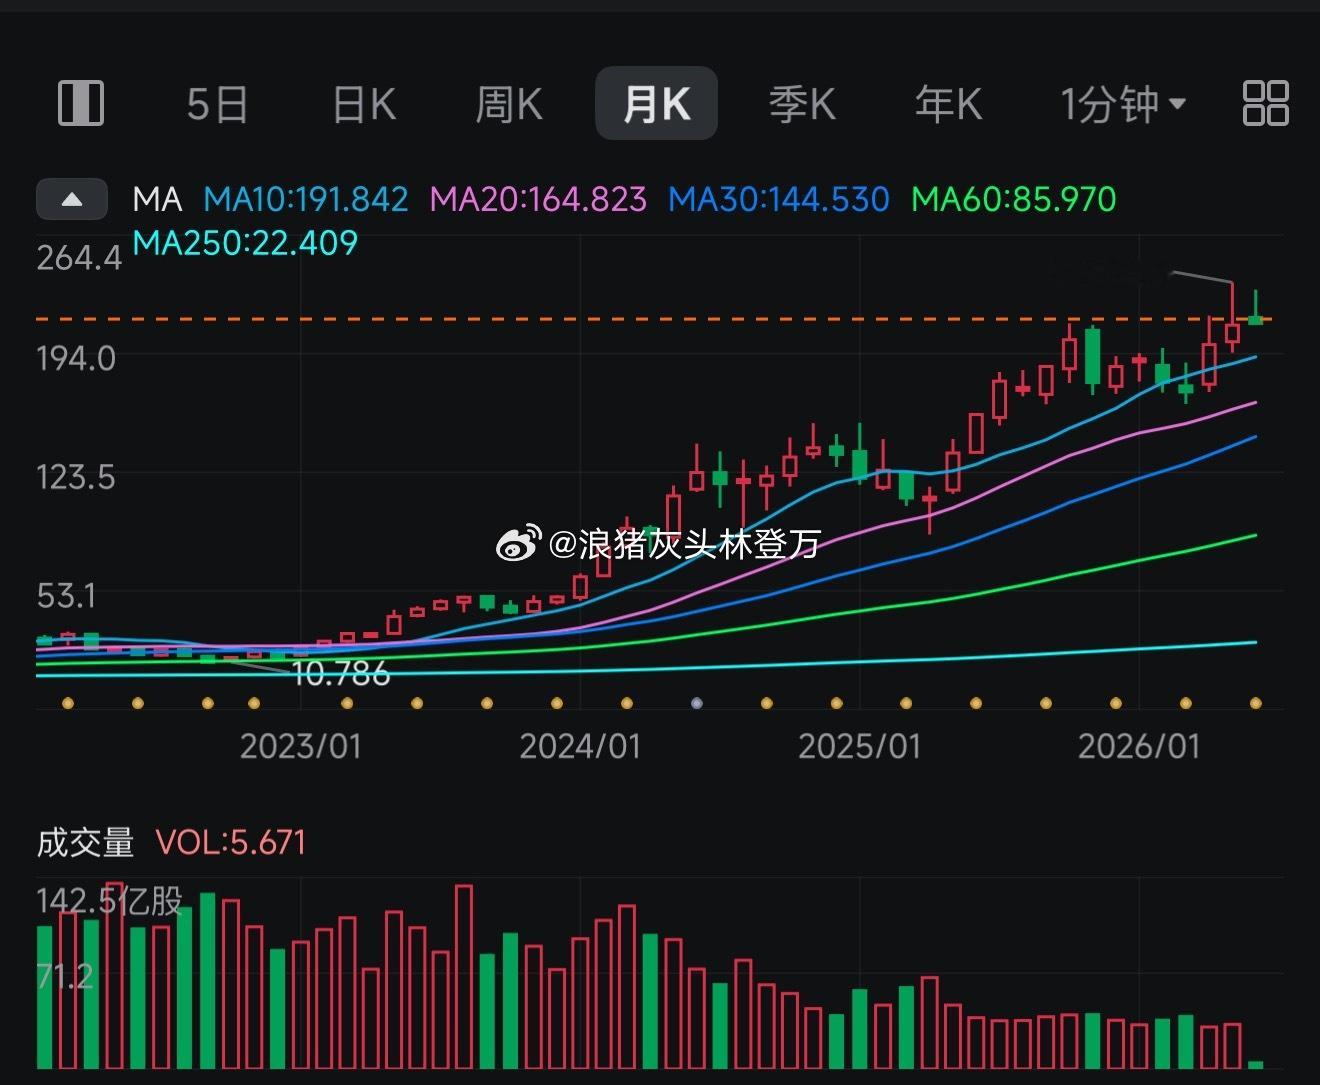The width and height of the screenshot is (1320, 1085).
Task: Tap the 264.4 price axis label
Action: point(79,258)
